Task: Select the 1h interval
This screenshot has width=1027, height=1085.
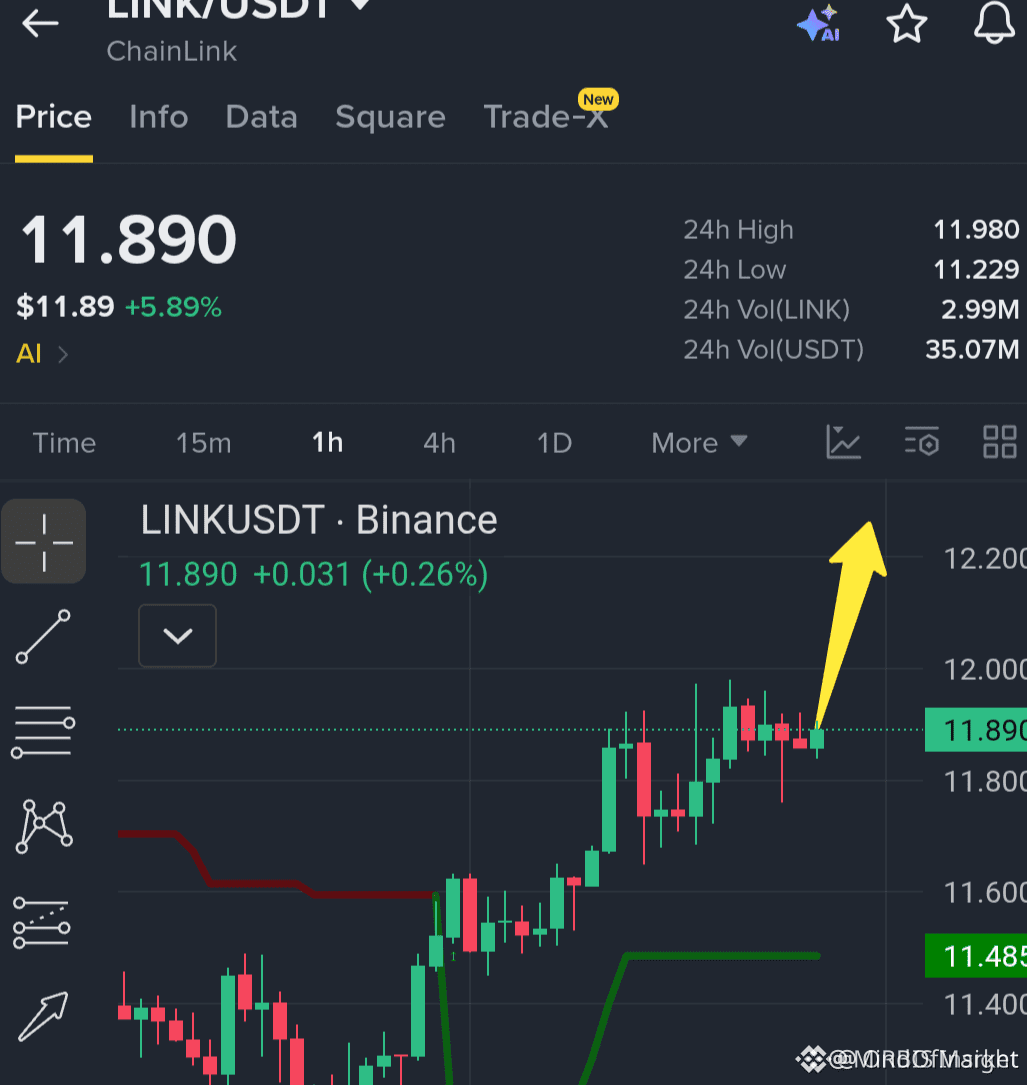Action: coord(327,443)
